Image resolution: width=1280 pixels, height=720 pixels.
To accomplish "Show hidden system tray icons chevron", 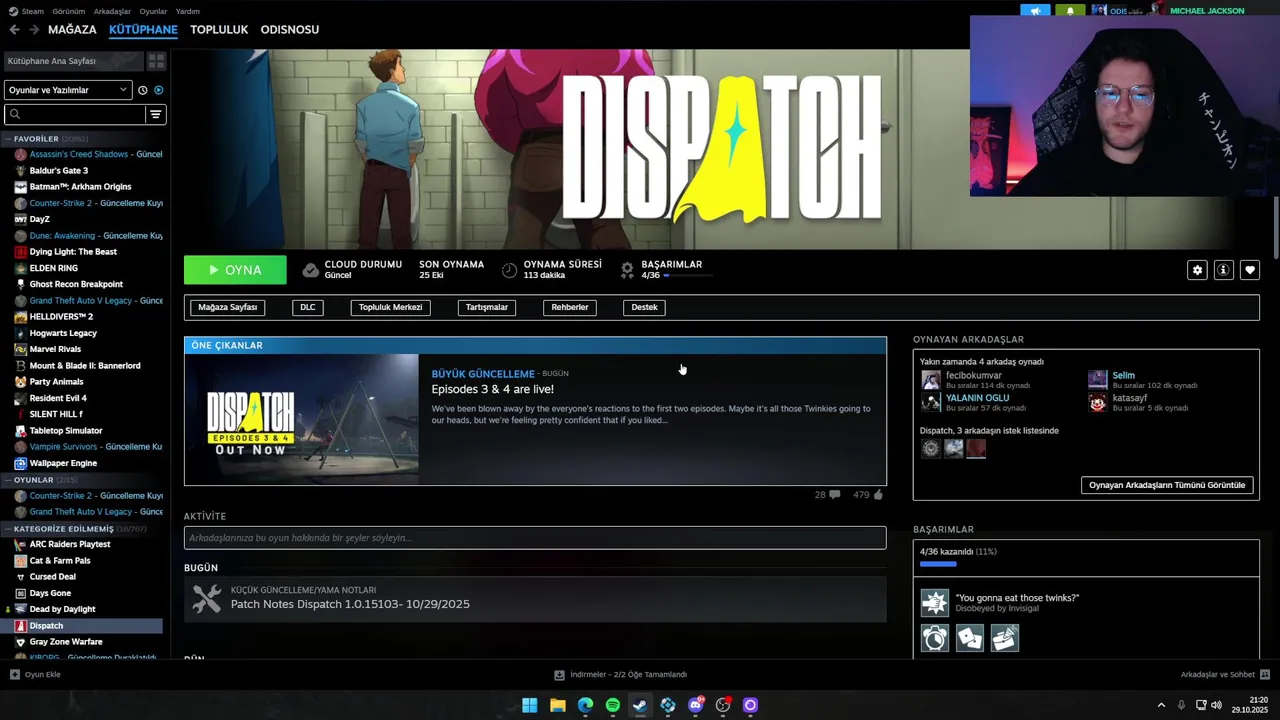I will point(1161,705).
